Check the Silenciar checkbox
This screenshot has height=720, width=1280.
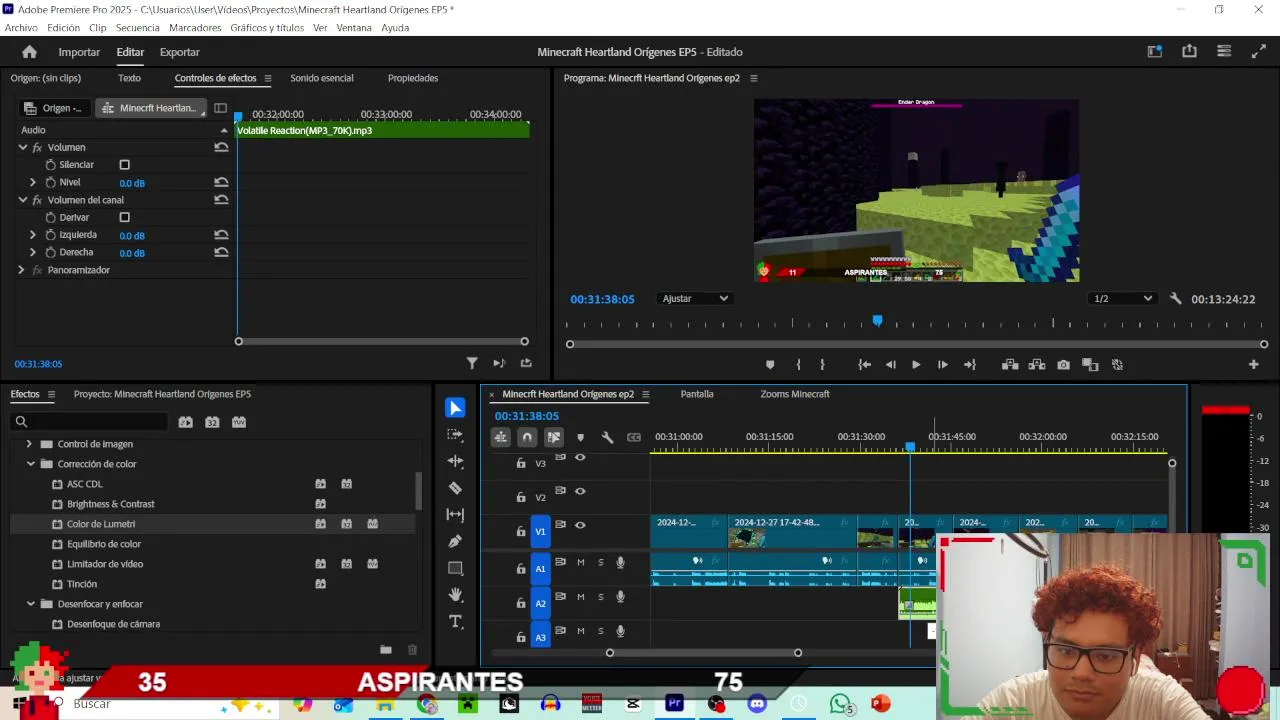point(125,165)
